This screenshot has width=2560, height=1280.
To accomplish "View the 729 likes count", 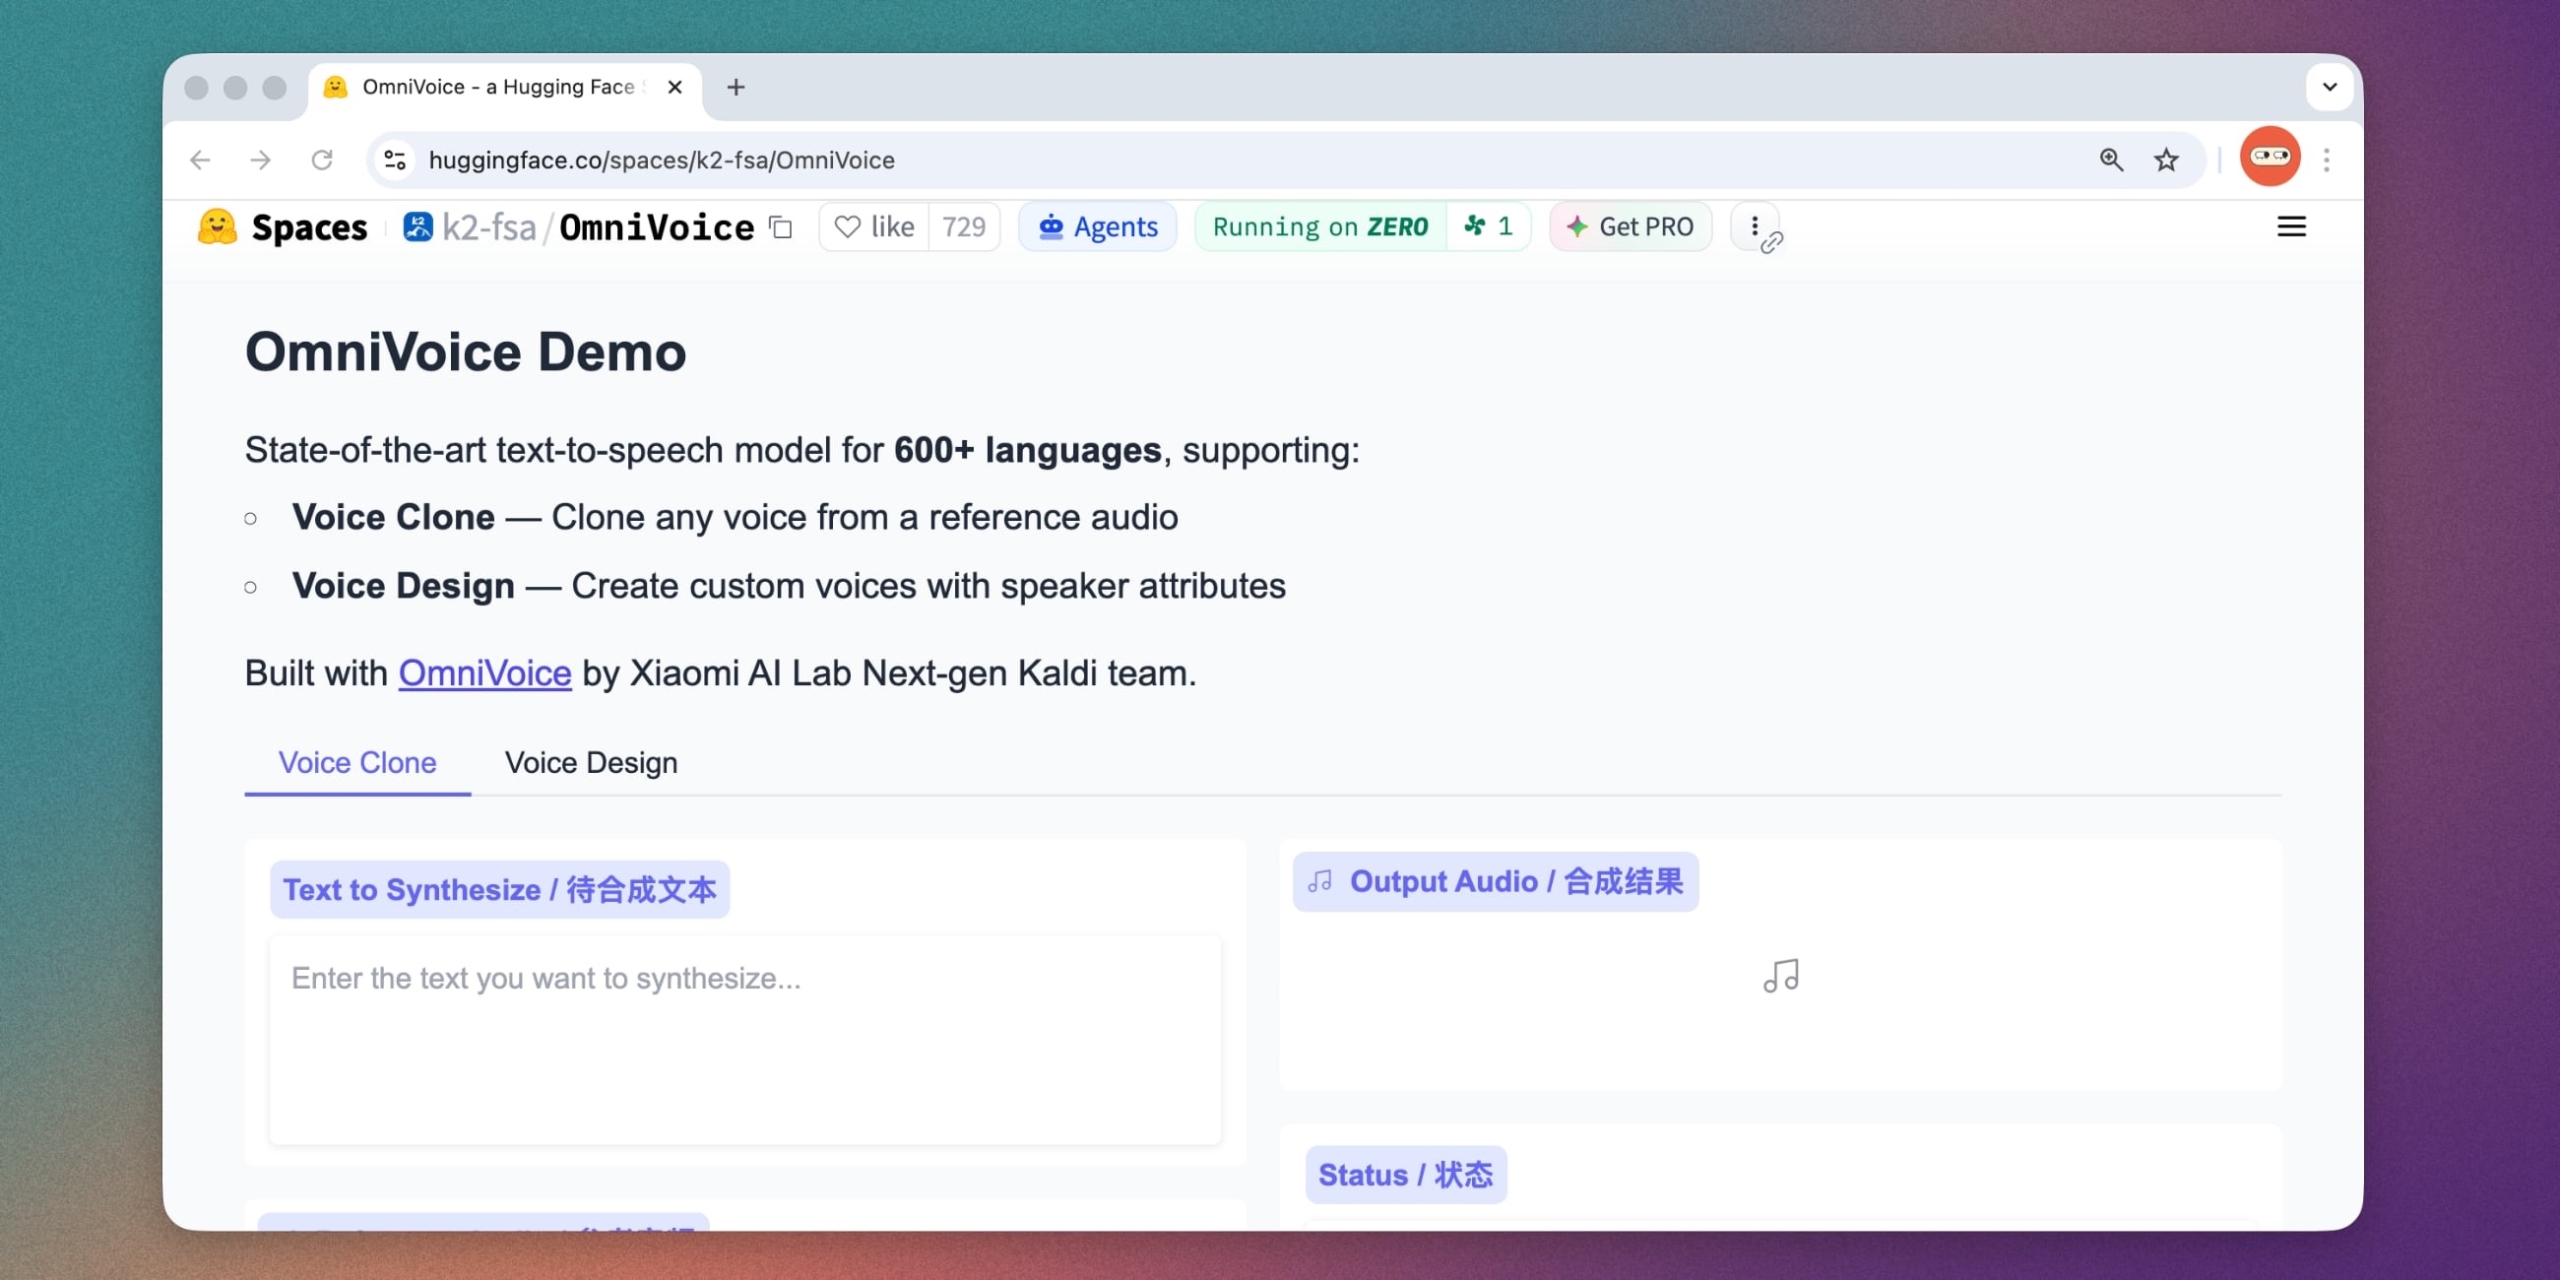I will tap(964, 227).
